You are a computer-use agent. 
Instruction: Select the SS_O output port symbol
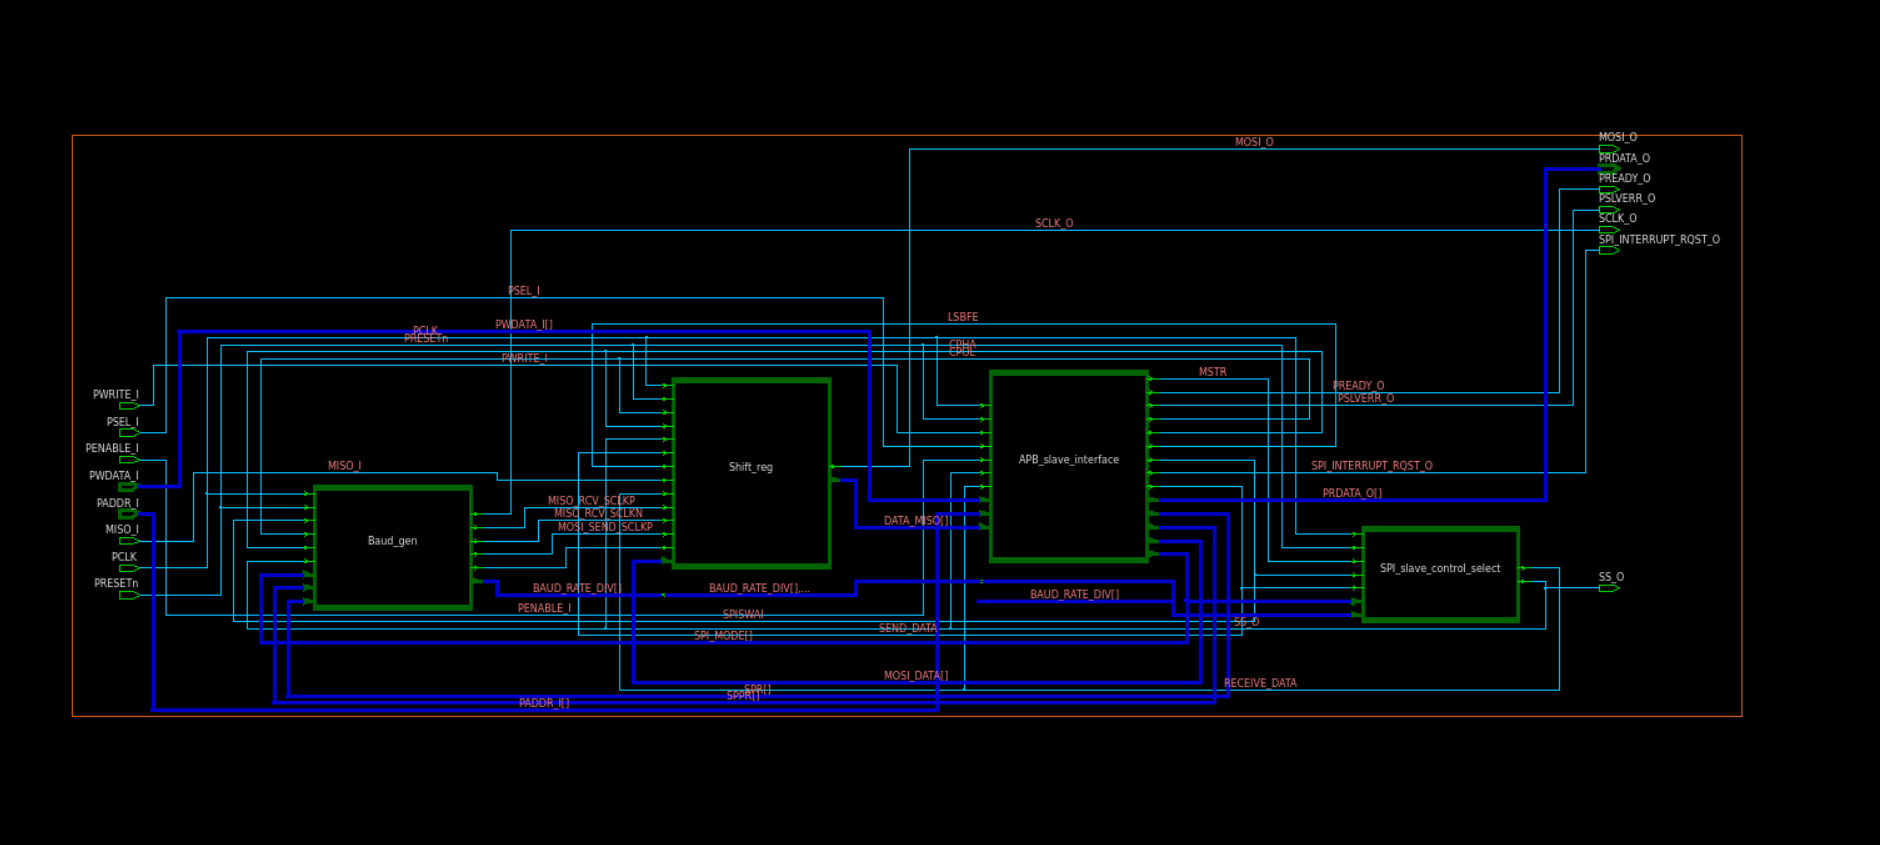click(x=1609, y=588)
